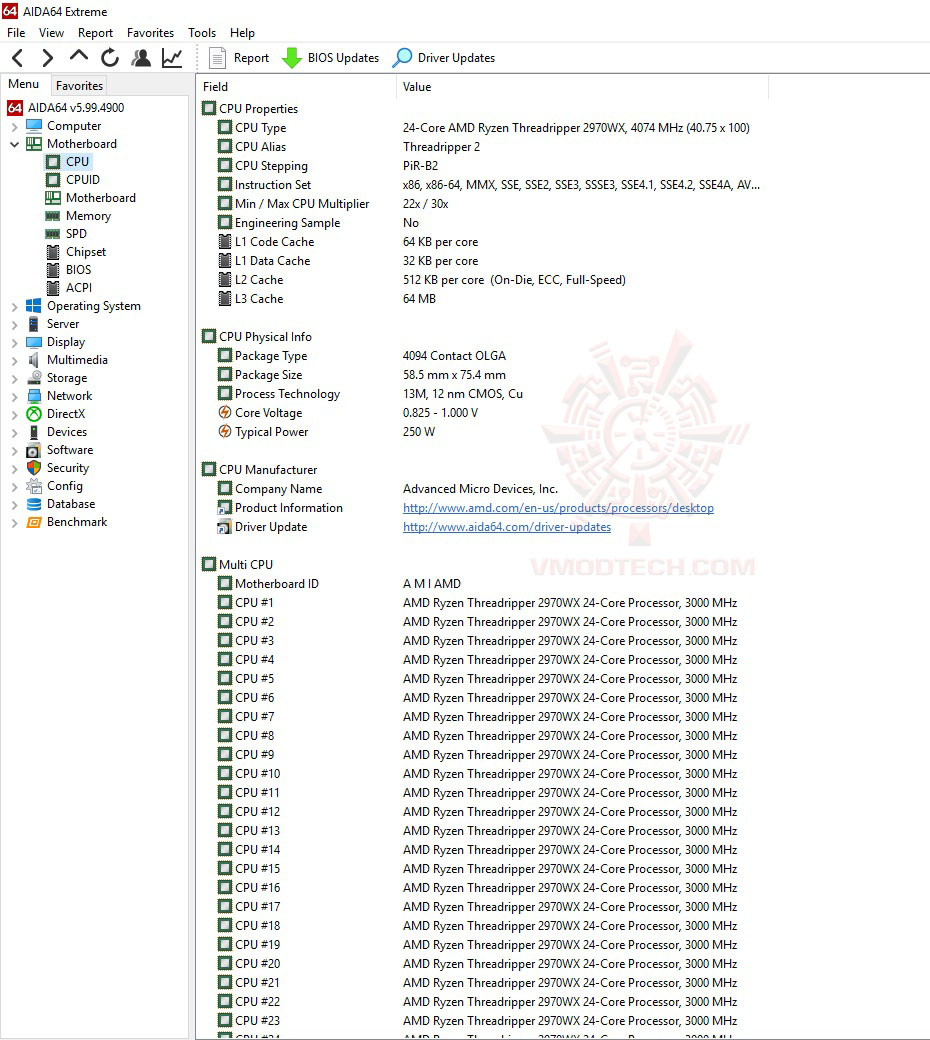Click the Back navigation arrow

click(18, 58)
